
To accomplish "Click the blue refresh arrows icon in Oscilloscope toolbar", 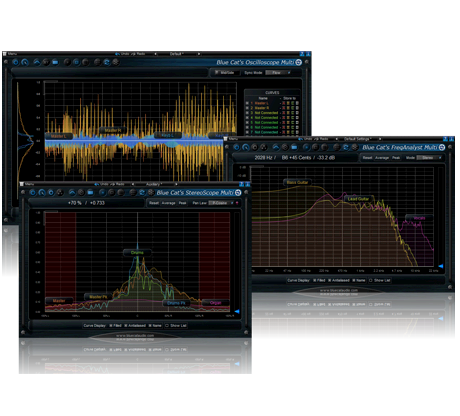I will [x=106, y=62].
